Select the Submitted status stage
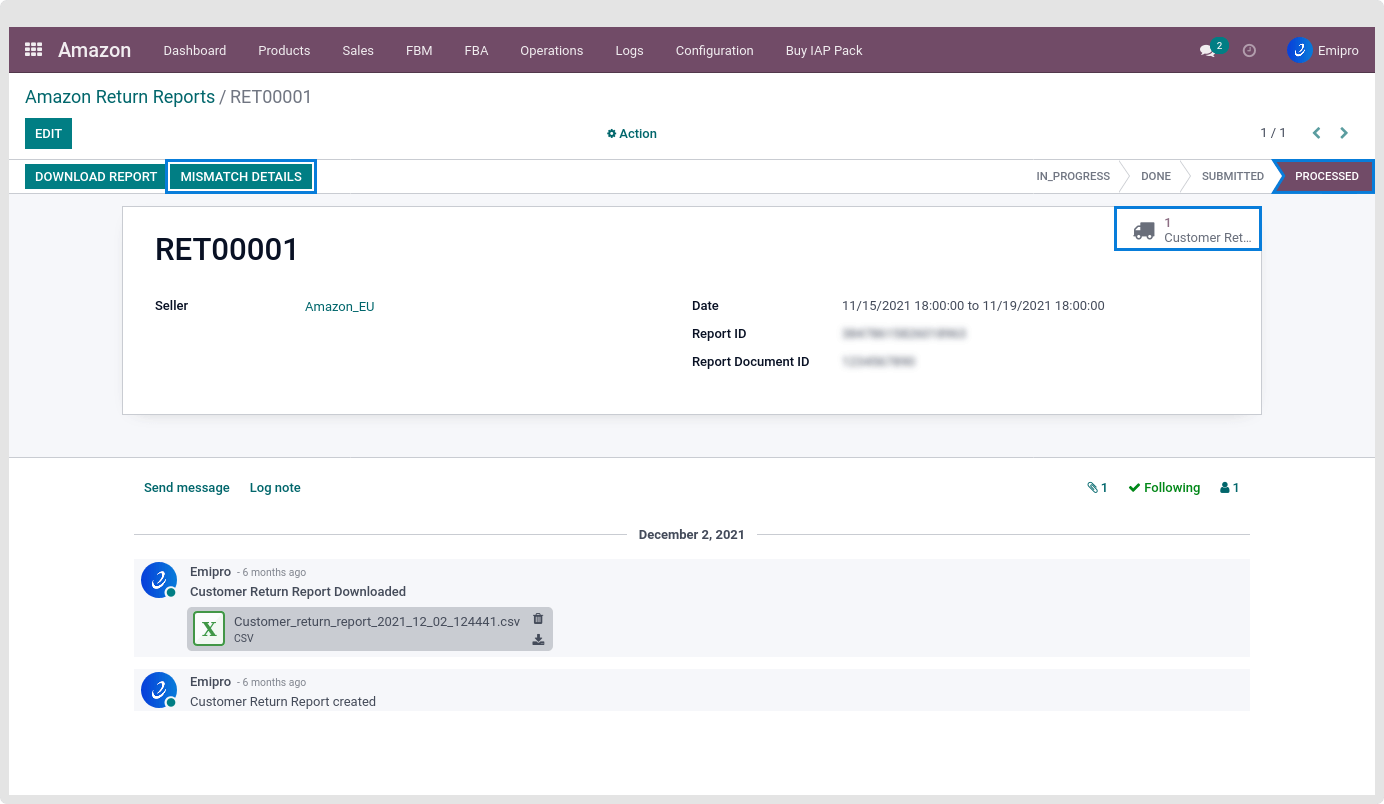Viewport: 1384px width, 804px height. (x=1232, y=176)
